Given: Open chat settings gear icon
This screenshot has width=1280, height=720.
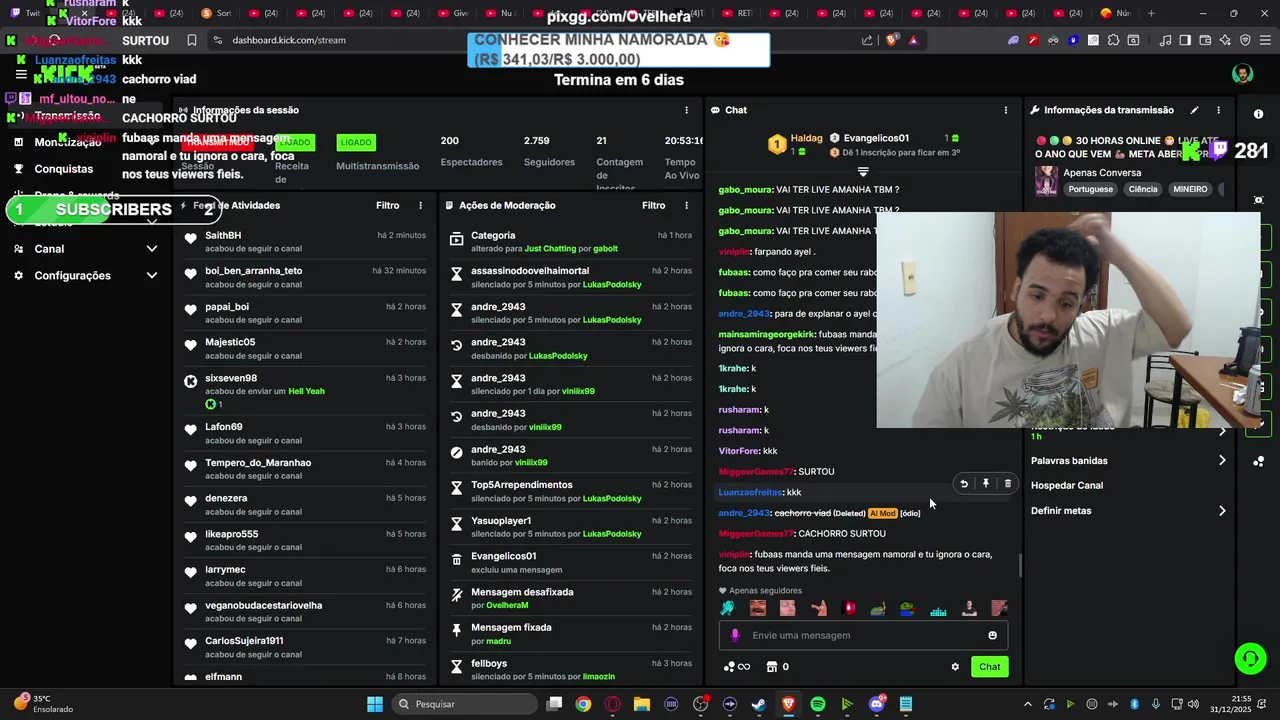Looking at the screenshot, I should 955,667.
